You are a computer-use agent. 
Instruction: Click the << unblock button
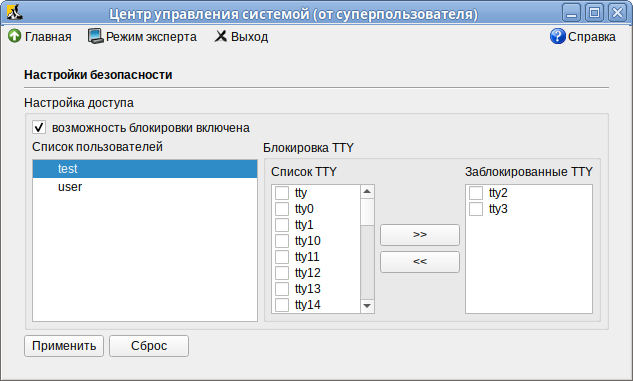[420, 262]
